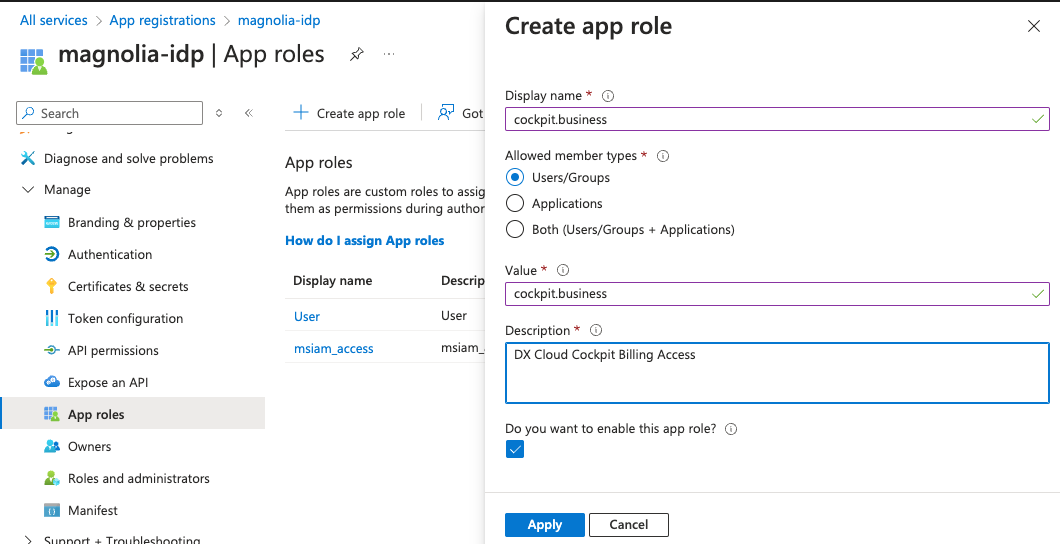Open Certificates & secrets

point(128,286)
